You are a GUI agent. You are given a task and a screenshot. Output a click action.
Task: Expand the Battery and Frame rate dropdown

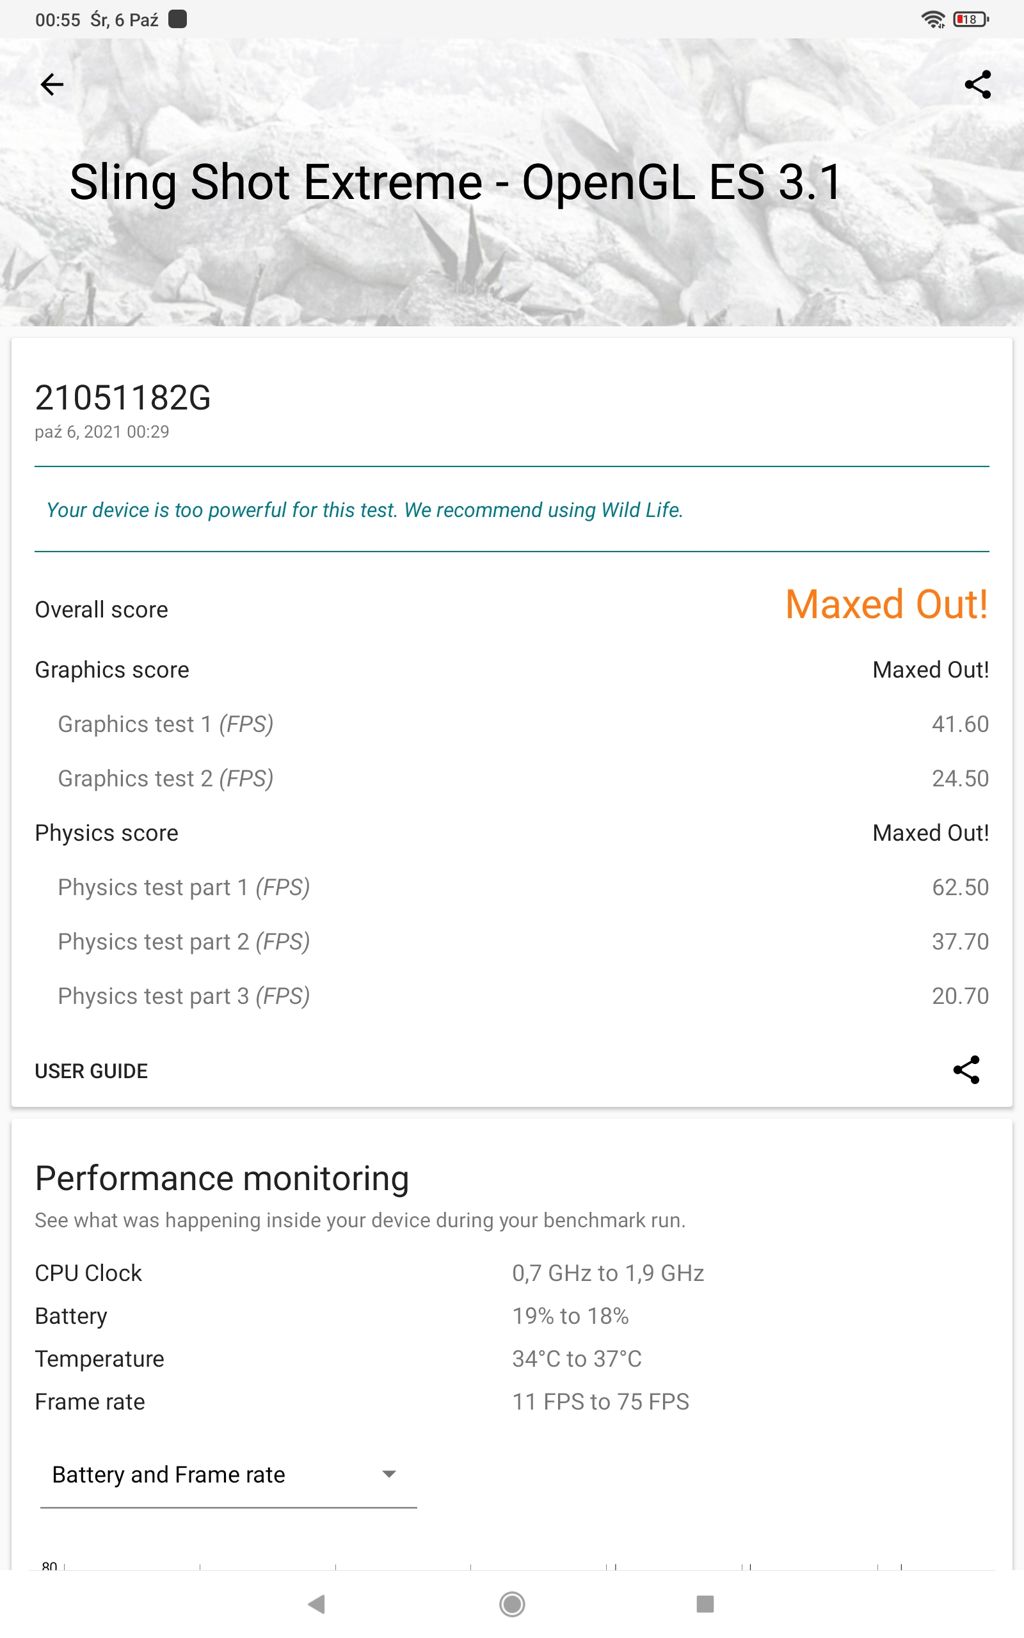tap(228, 1475)
